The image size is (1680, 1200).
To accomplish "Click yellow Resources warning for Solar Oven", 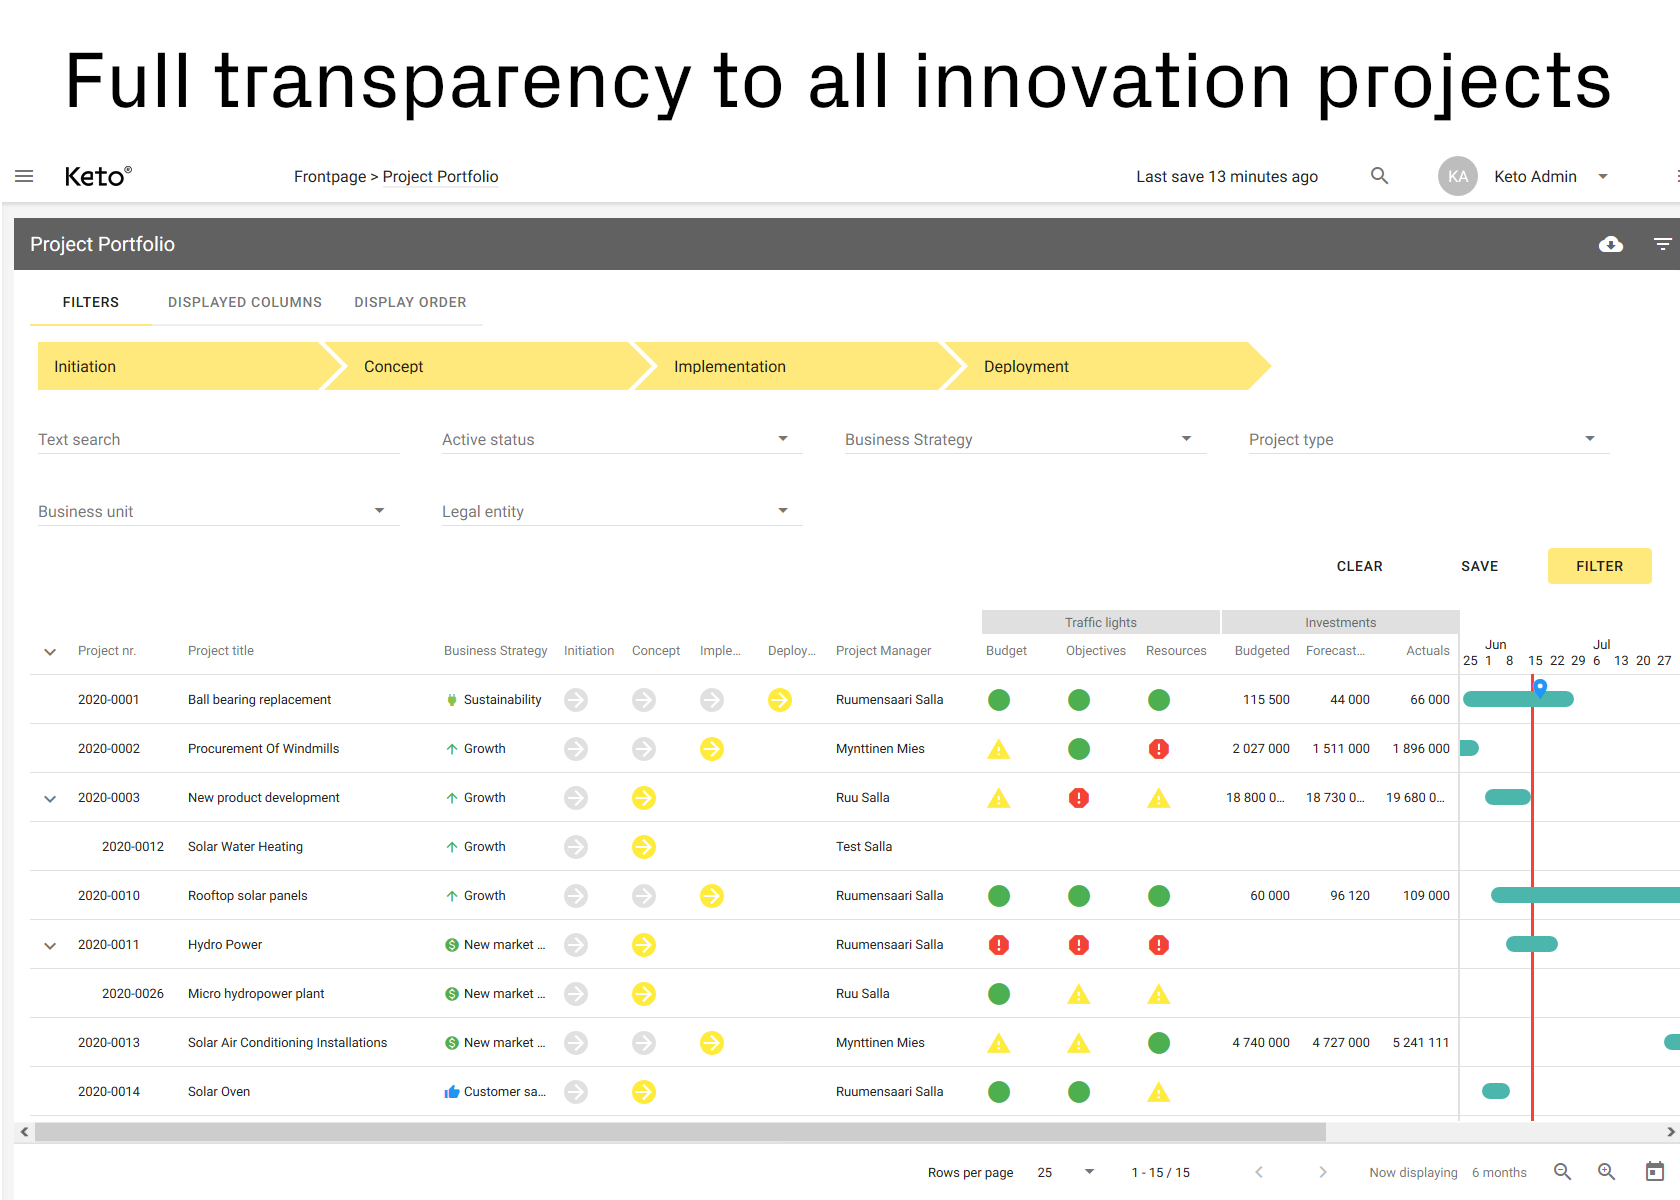I will (1158, 1092).
